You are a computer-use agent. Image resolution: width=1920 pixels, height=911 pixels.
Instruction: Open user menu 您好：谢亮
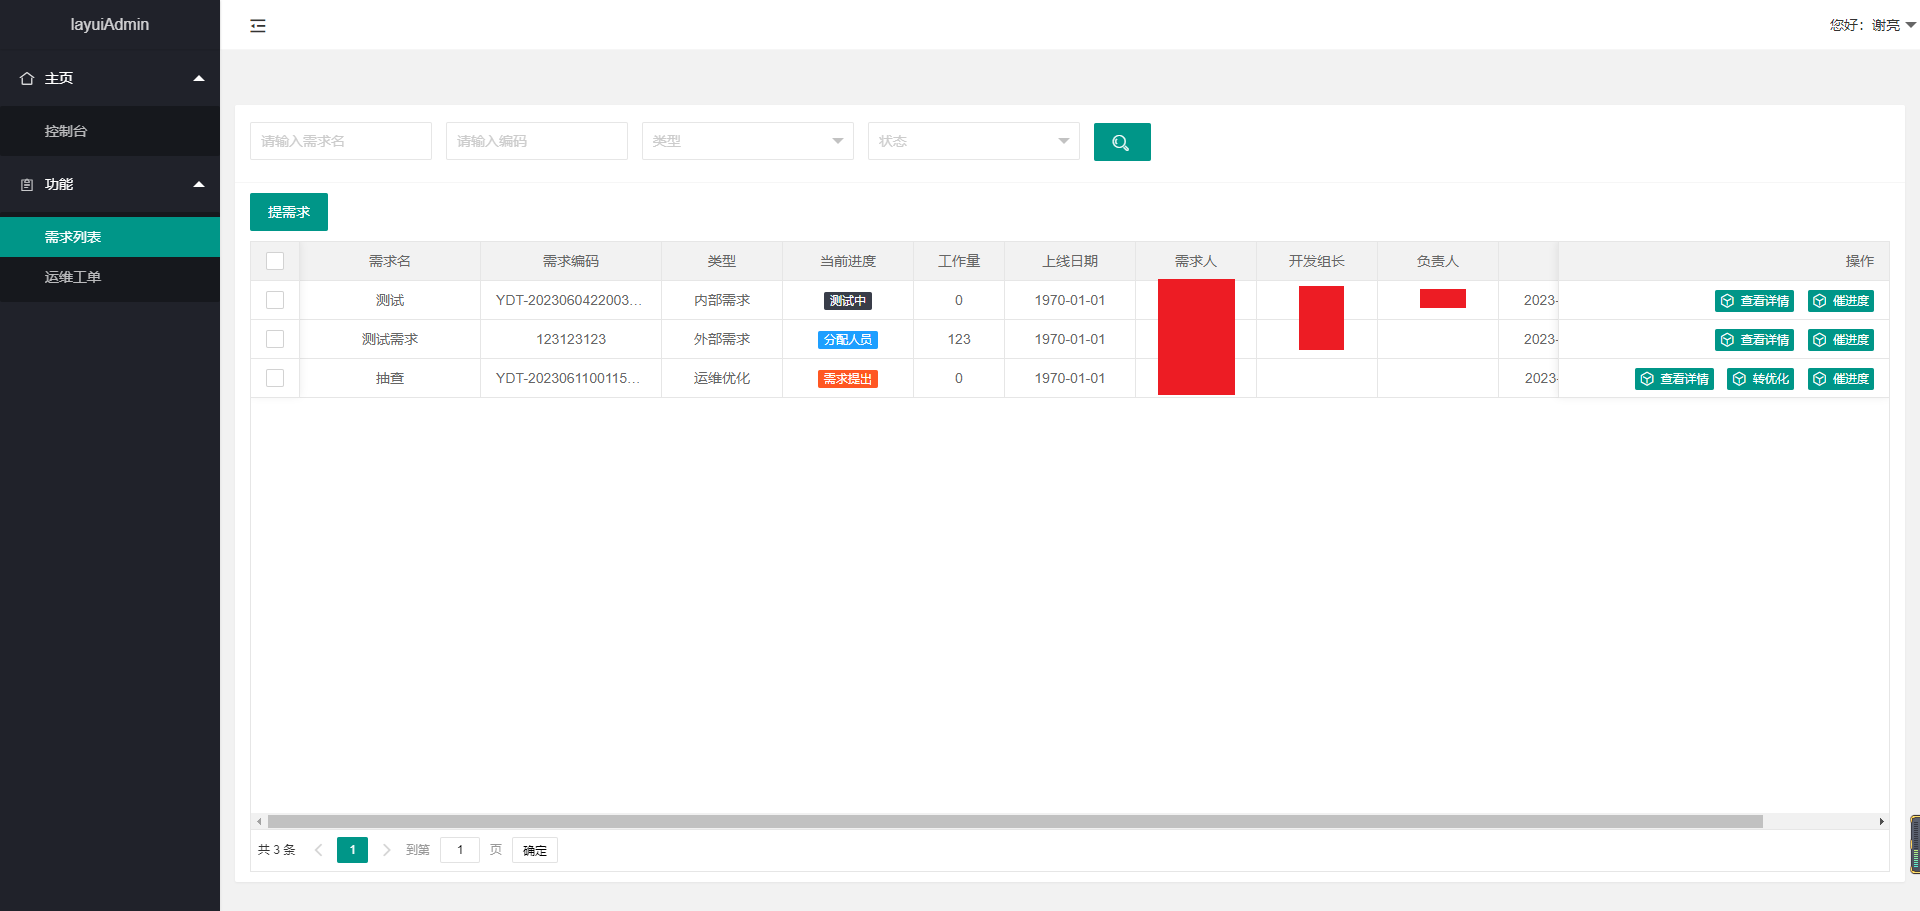pos(1872,25)
